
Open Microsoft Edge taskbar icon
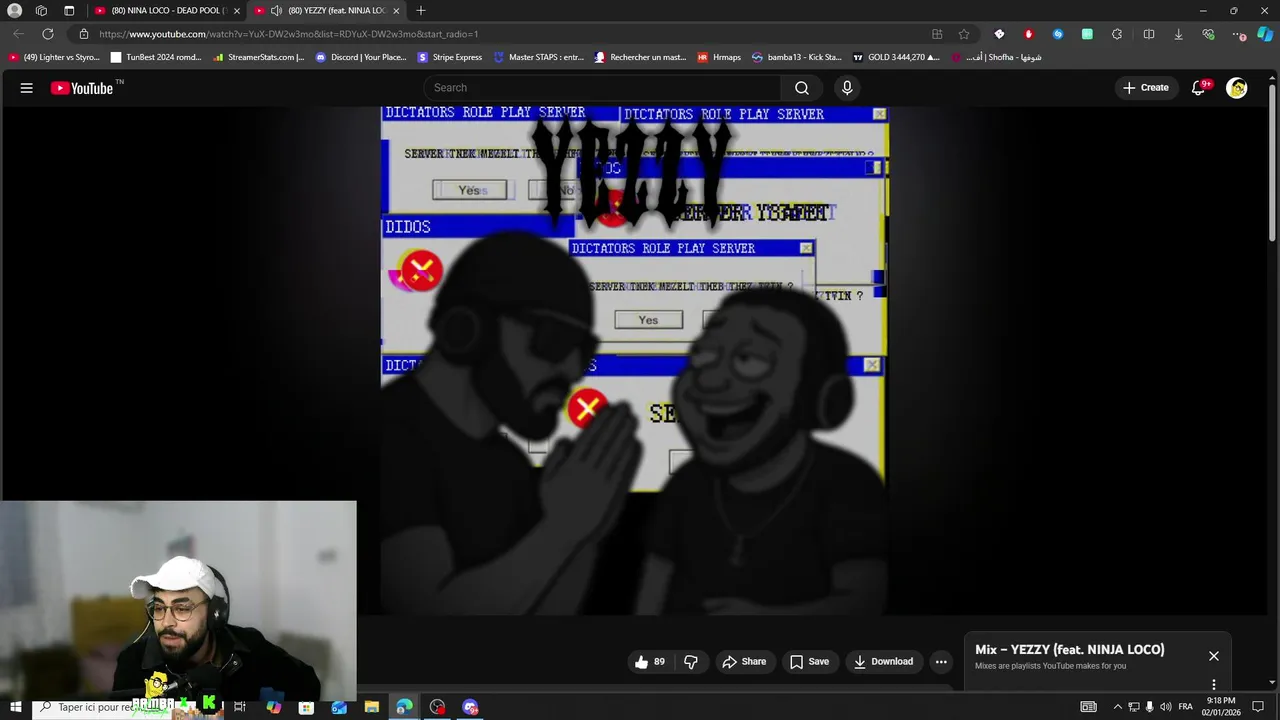pyautogui.click(x=404, y=707)
